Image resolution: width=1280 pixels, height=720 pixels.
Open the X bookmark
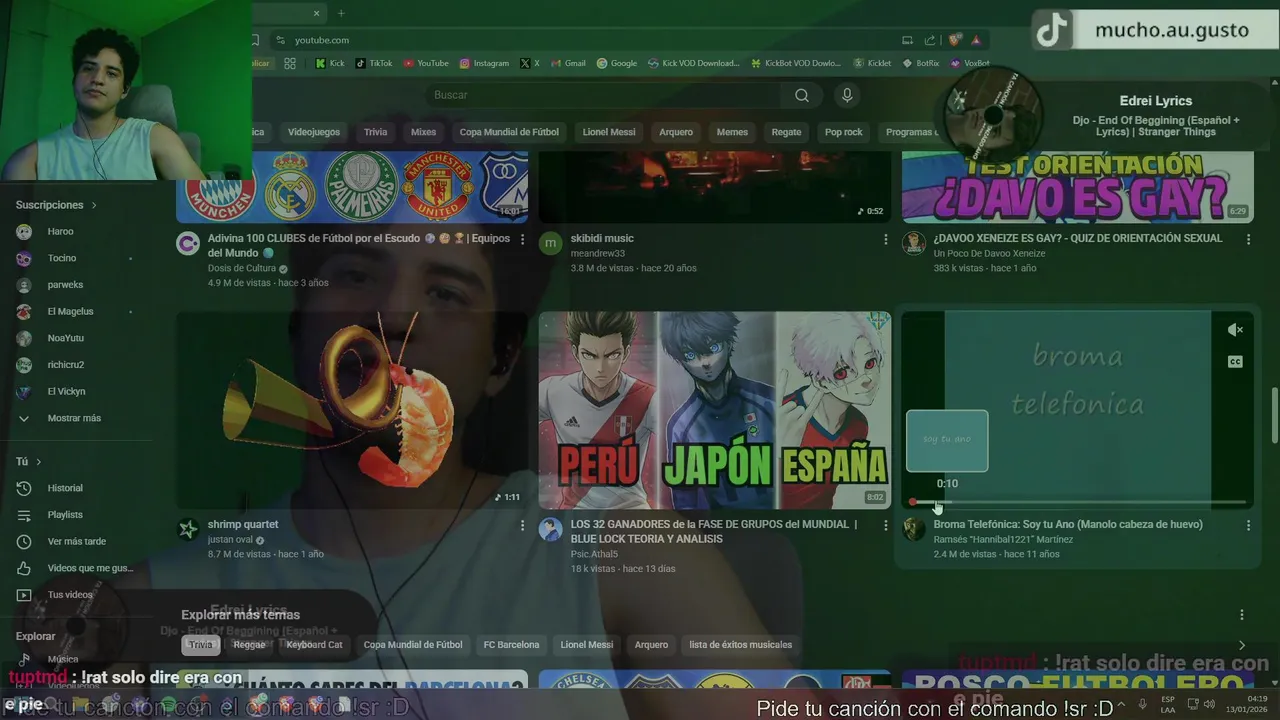coord(530,63)
